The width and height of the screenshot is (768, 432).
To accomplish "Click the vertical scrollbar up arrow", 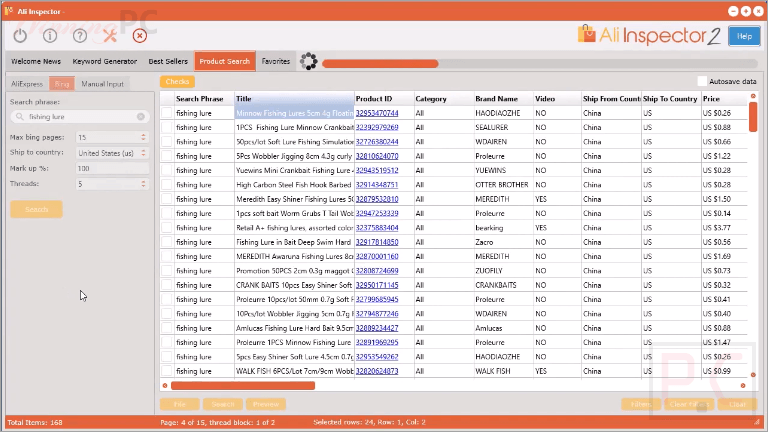I will coord(753,96).
